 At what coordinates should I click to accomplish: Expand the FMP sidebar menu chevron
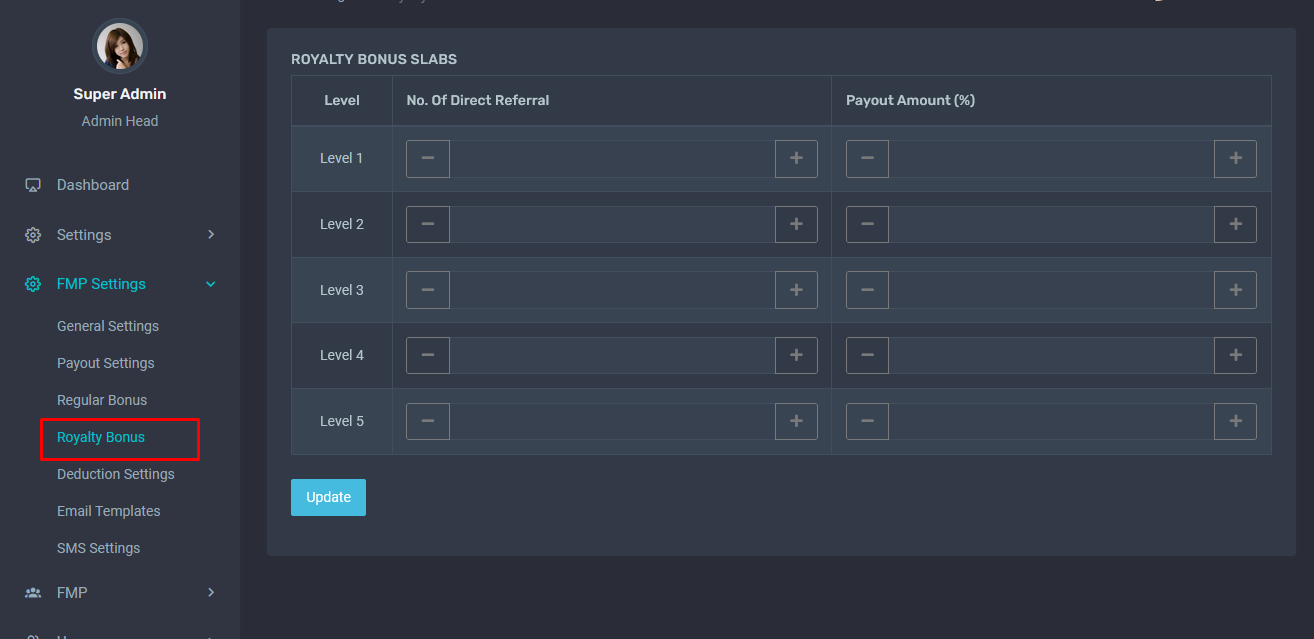click(x=211, y=592)
